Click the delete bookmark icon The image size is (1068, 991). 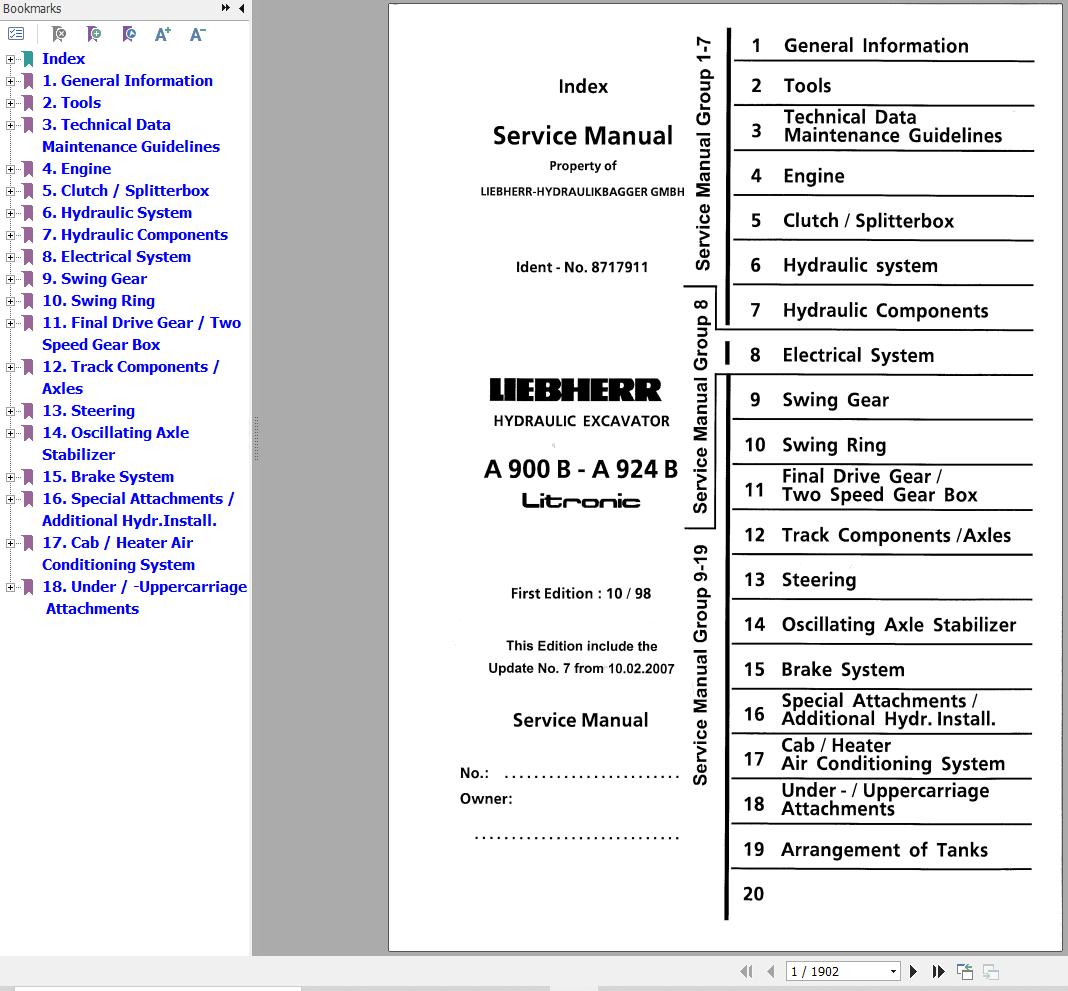(x=59, y=33)
